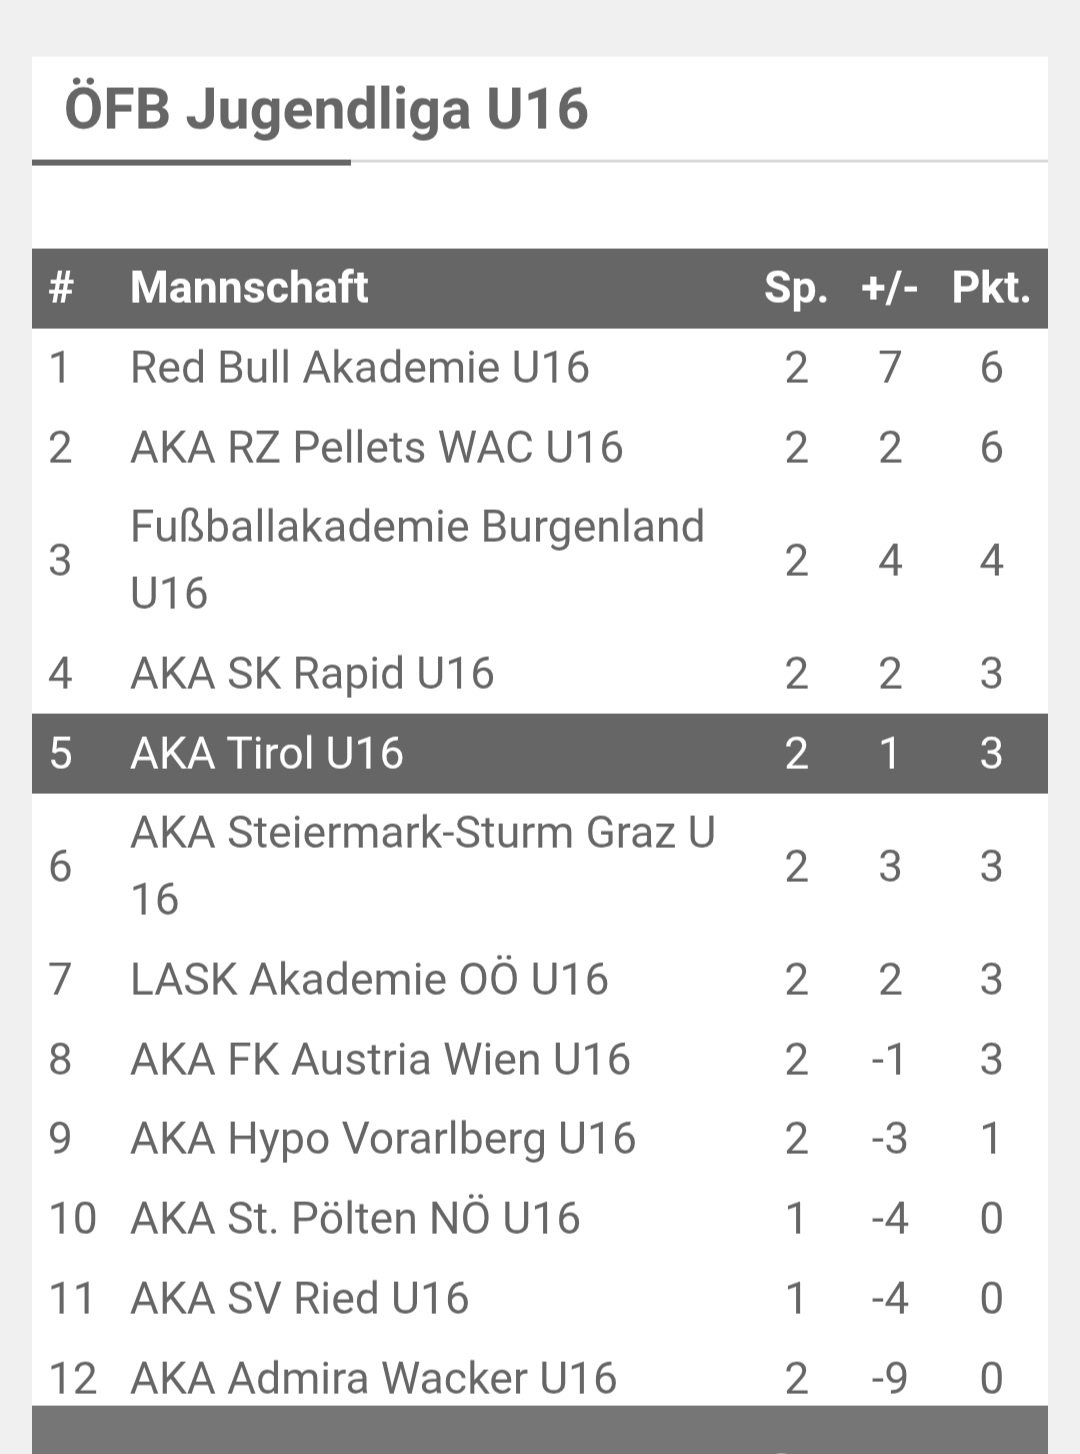Click the Sp. column header
The width and height of the screenshot is (1080, 1454).
pyautogui.click(x=796, y=288)
